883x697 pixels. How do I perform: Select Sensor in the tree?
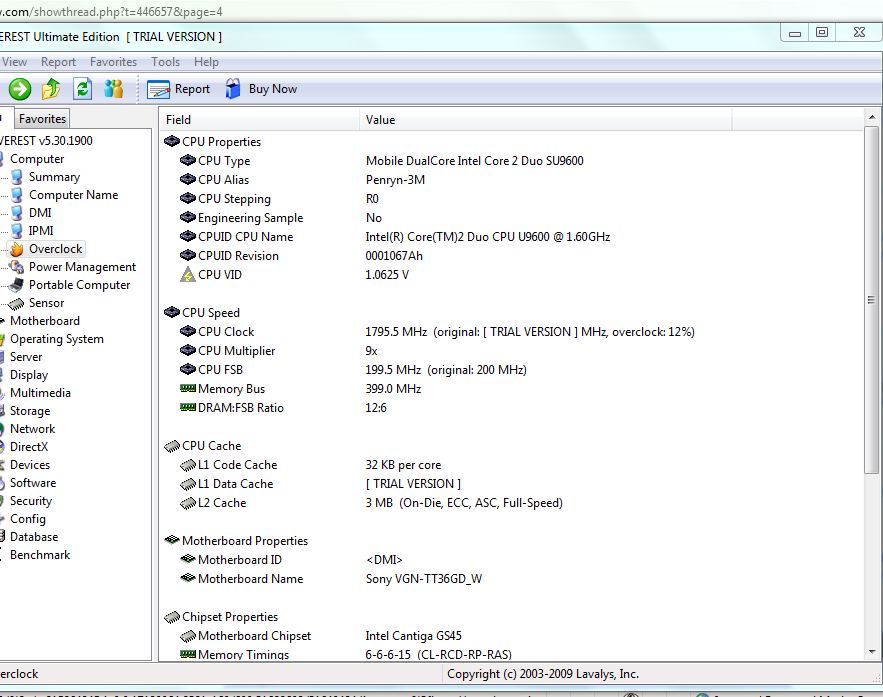click(46, 303)
